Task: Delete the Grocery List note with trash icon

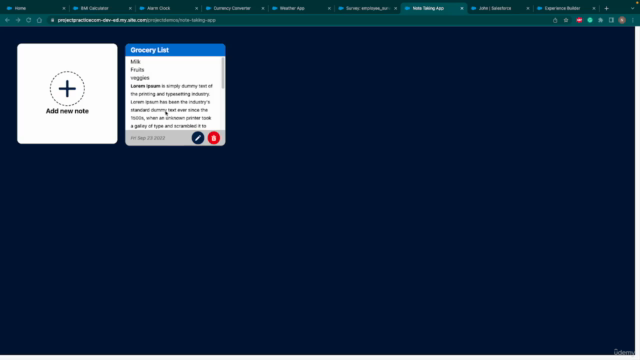Action: click(214, 138)
